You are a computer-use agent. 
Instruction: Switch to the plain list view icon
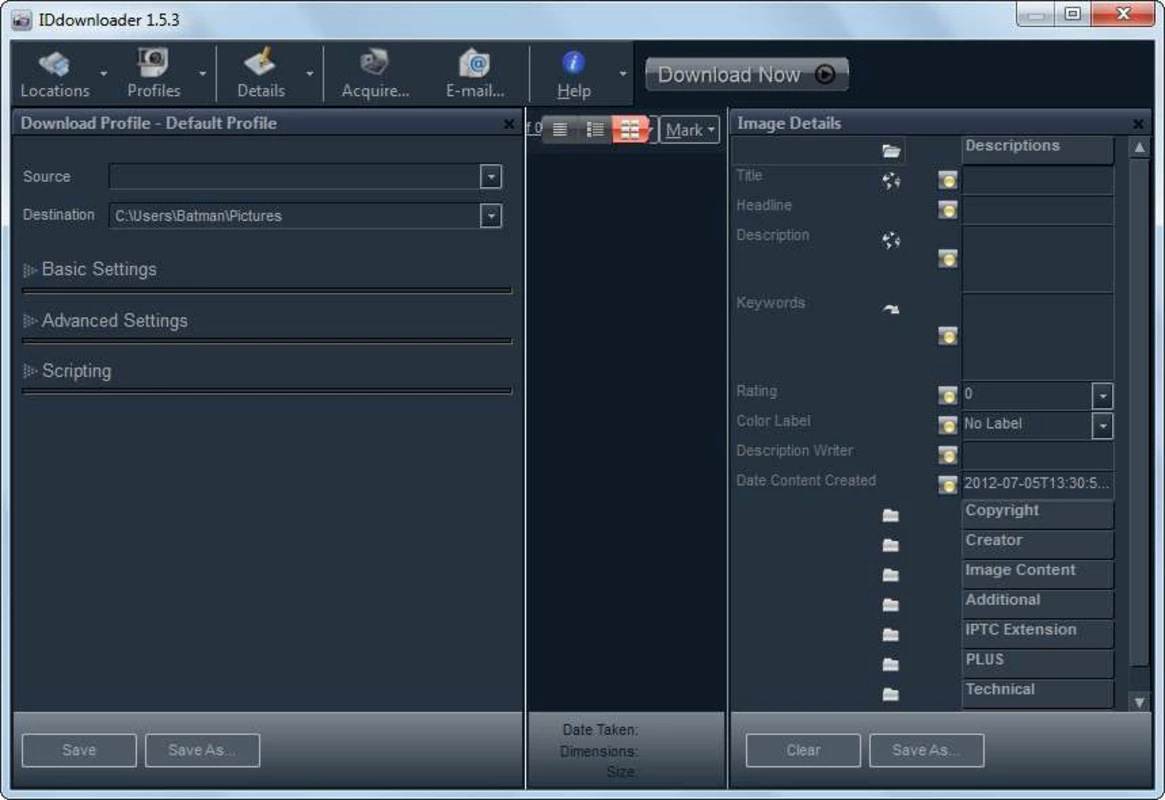(560, 130)
